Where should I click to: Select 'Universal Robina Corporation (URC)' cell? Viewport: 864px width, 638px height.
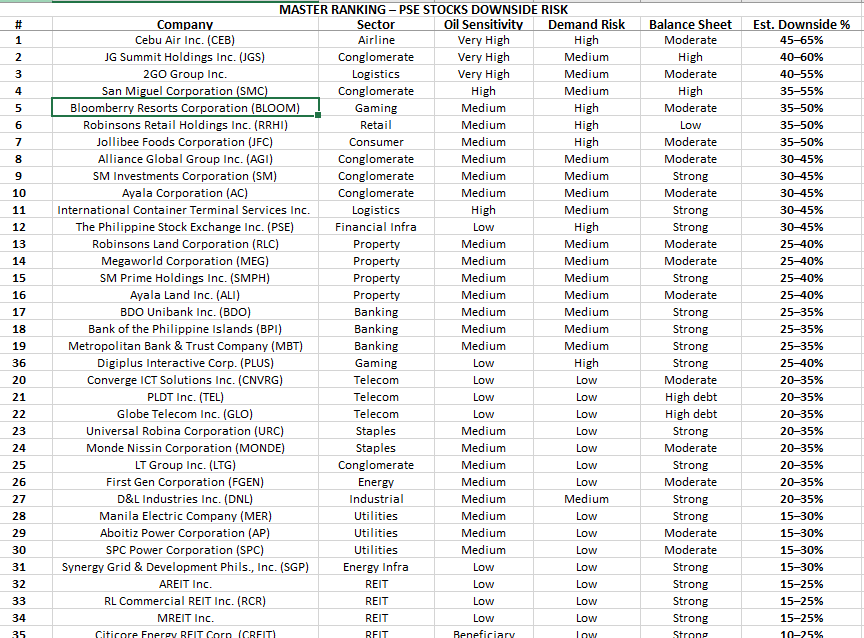(x=185, y=431)
